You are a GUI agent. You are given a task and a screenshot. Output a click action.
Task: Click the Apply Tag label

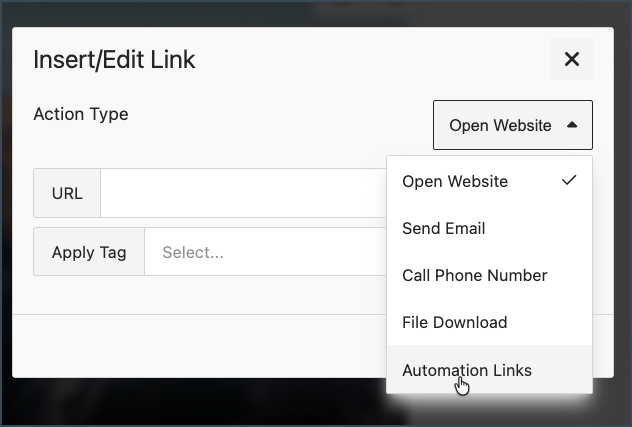(89, 252)
